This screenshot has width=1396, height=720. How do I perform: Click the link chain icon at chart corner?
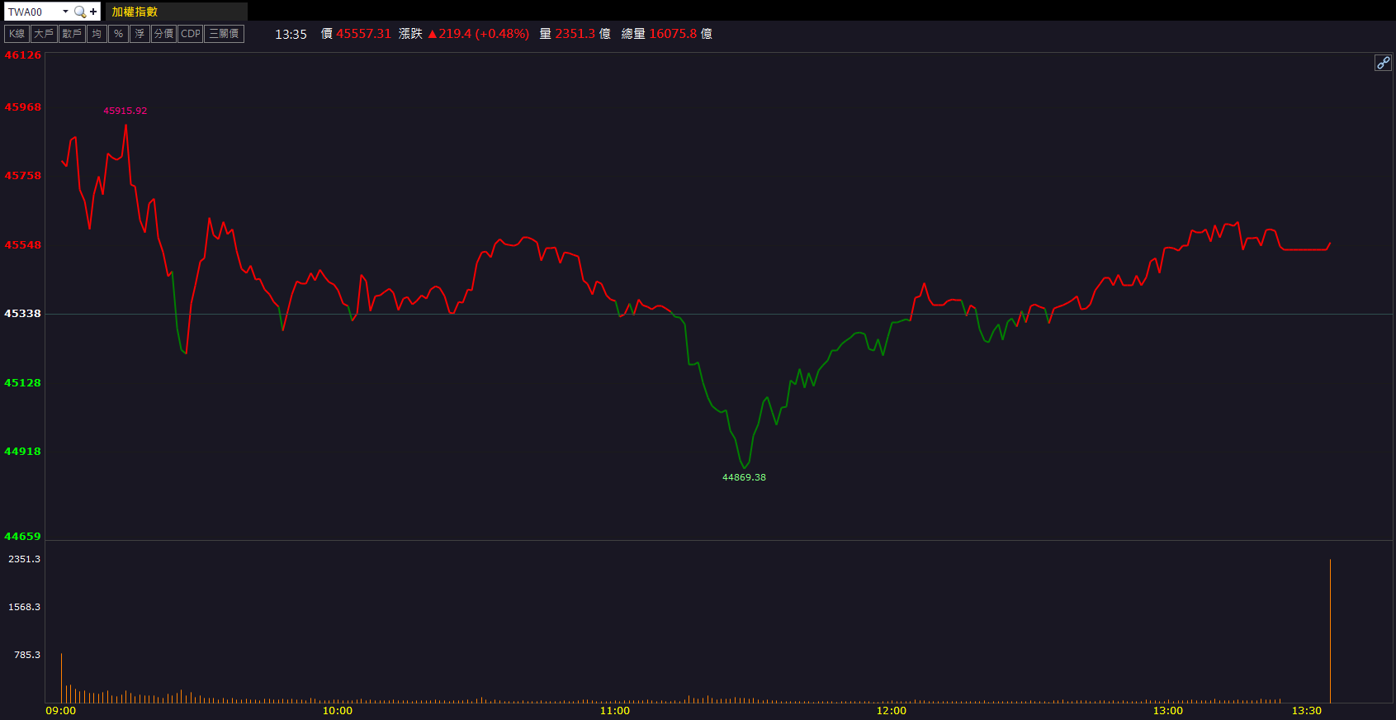click(1383, 63)
